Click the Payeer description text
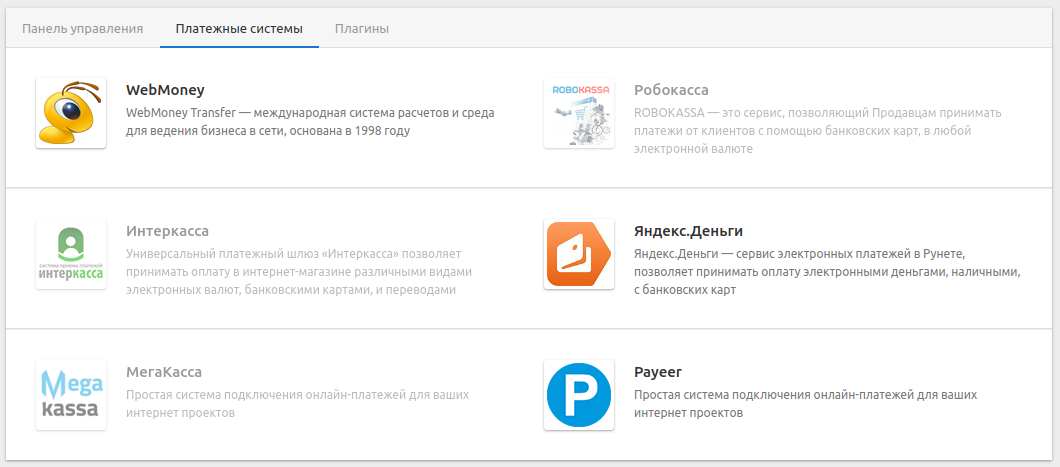This screenshot has height=467, width=1060. pos(804,404)
